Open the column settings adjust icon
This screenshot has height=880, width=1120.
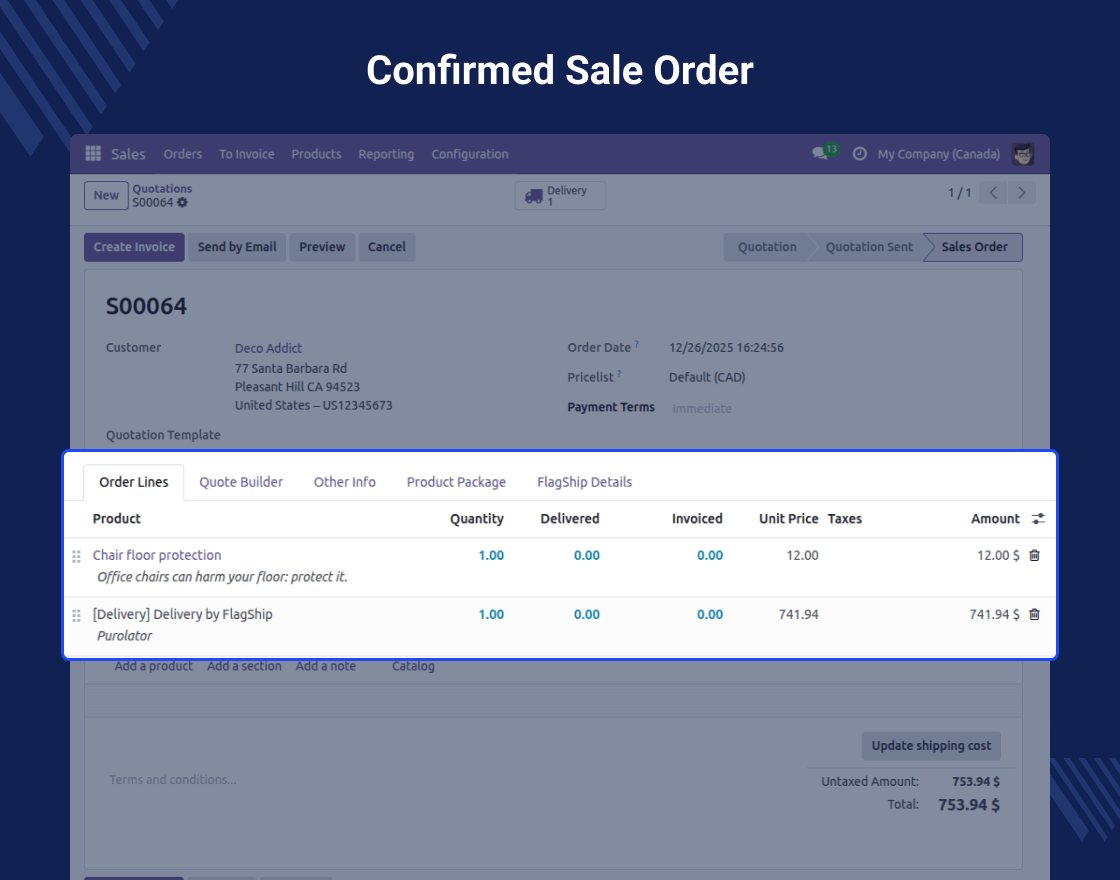coord(1038,519)
